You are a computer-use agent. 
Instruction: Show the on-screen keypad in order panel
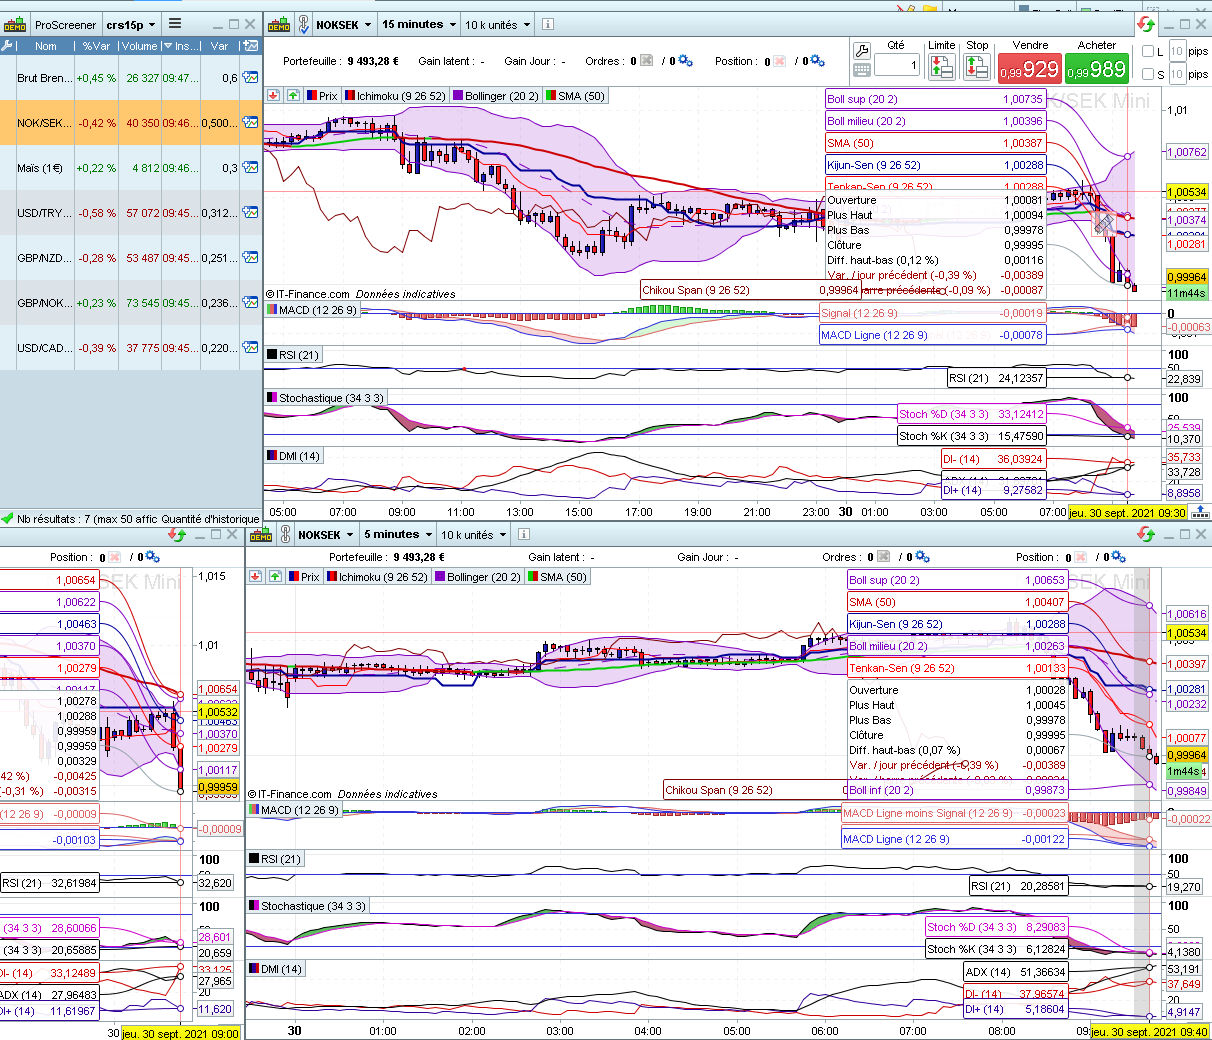tap(862, 70)
